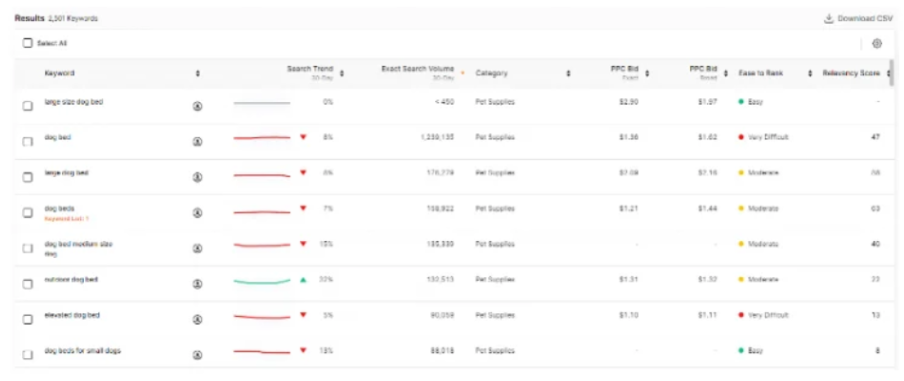This screenshot has height=381, width=904.
Task: Click search volume 1,230,135
Action: [437, 138]
